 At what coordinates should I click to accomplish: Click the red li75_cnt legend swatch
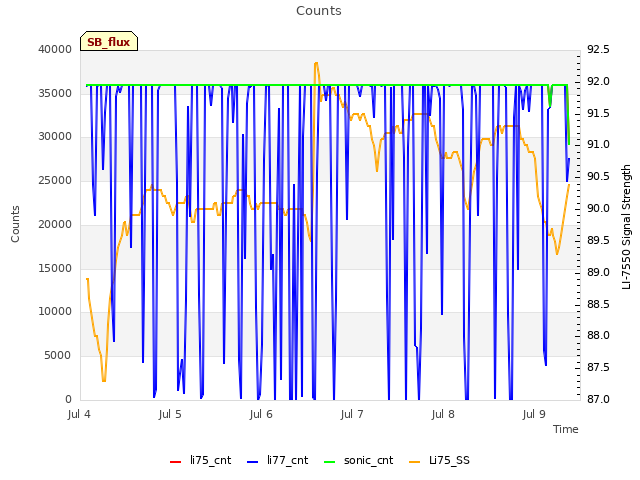click(175, 462)
